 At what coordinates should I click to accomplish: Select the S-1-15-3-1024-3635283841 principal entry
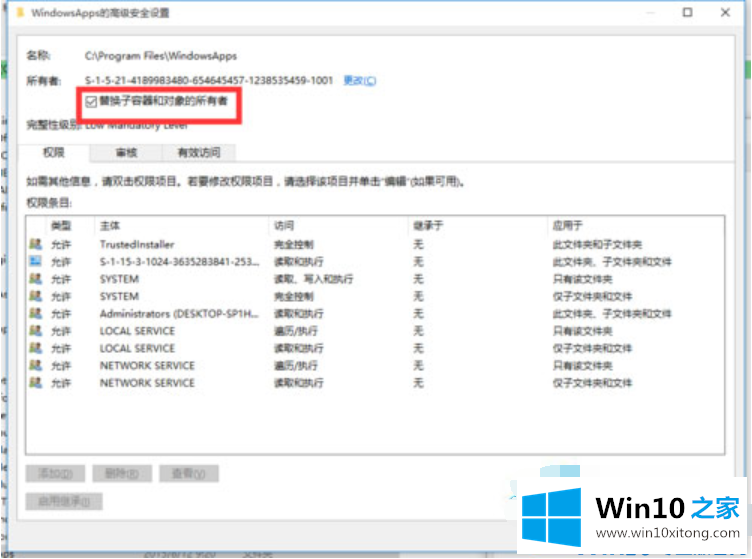point(179,262)
